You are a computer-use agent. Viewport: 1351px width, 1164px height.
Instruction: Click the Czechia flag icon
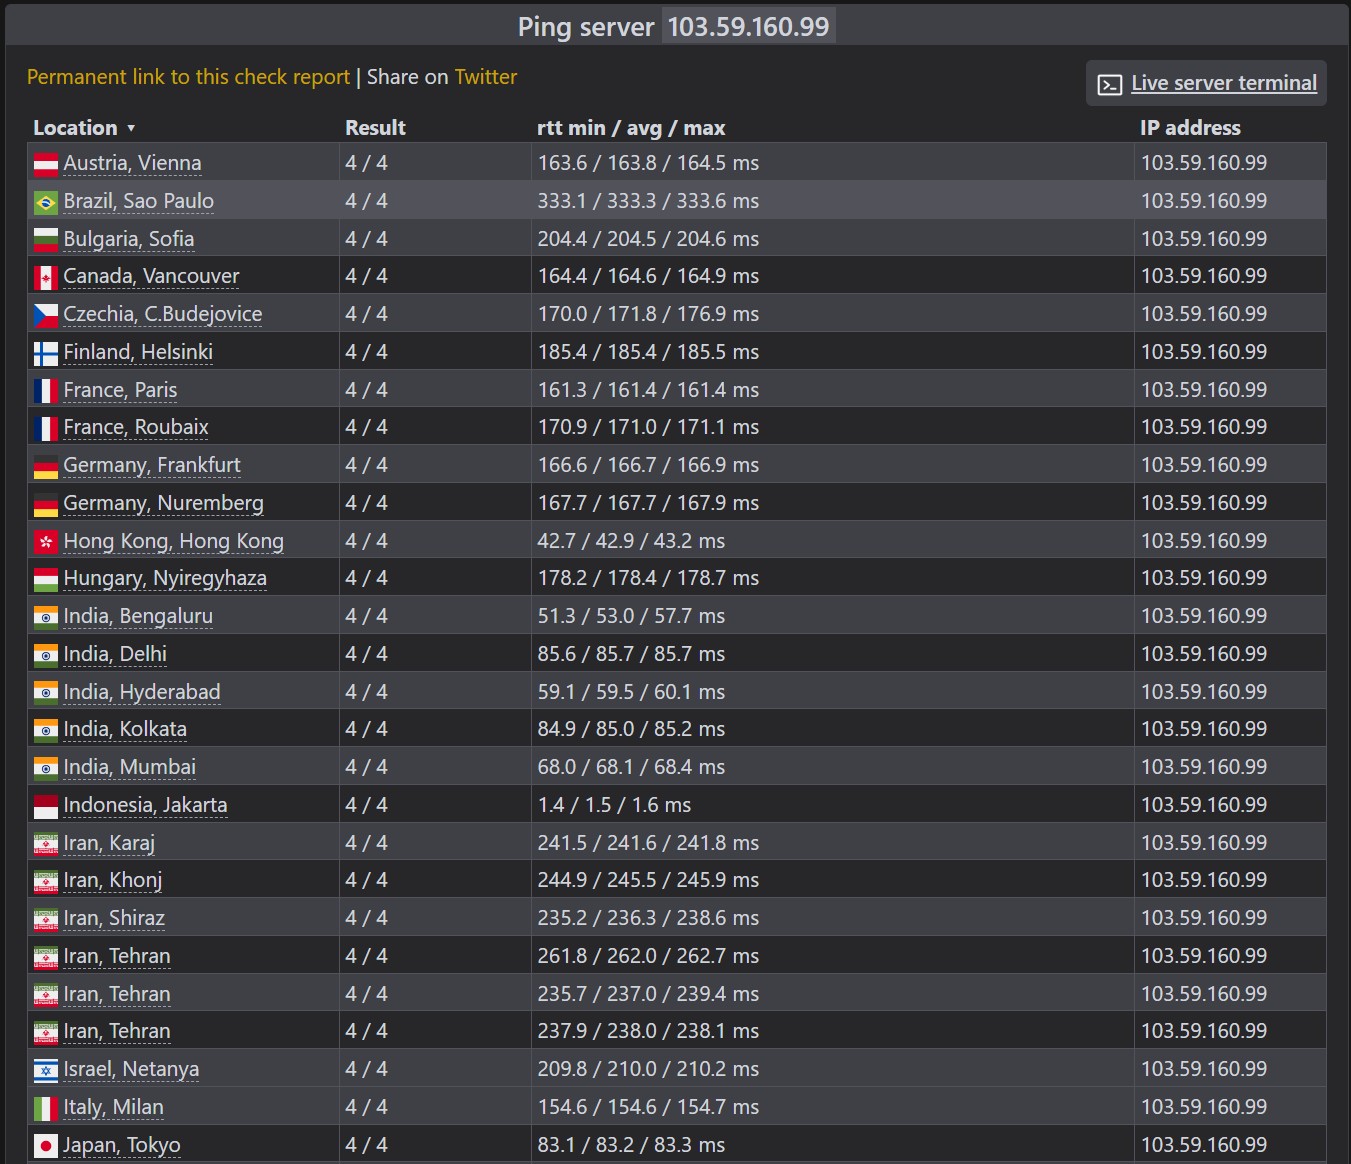(46, 315)
